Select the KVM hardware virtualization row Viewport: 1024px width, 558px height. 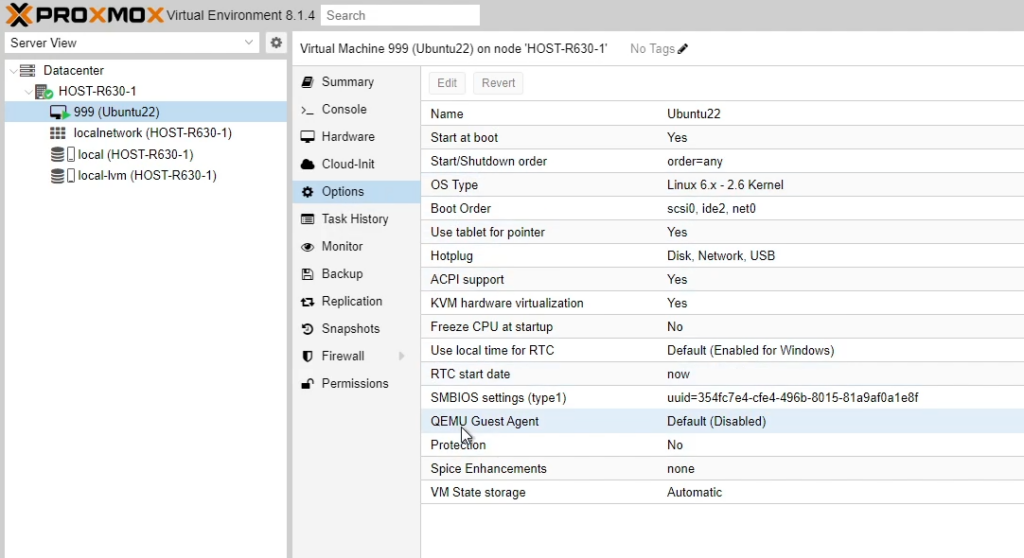click(722, 303)
